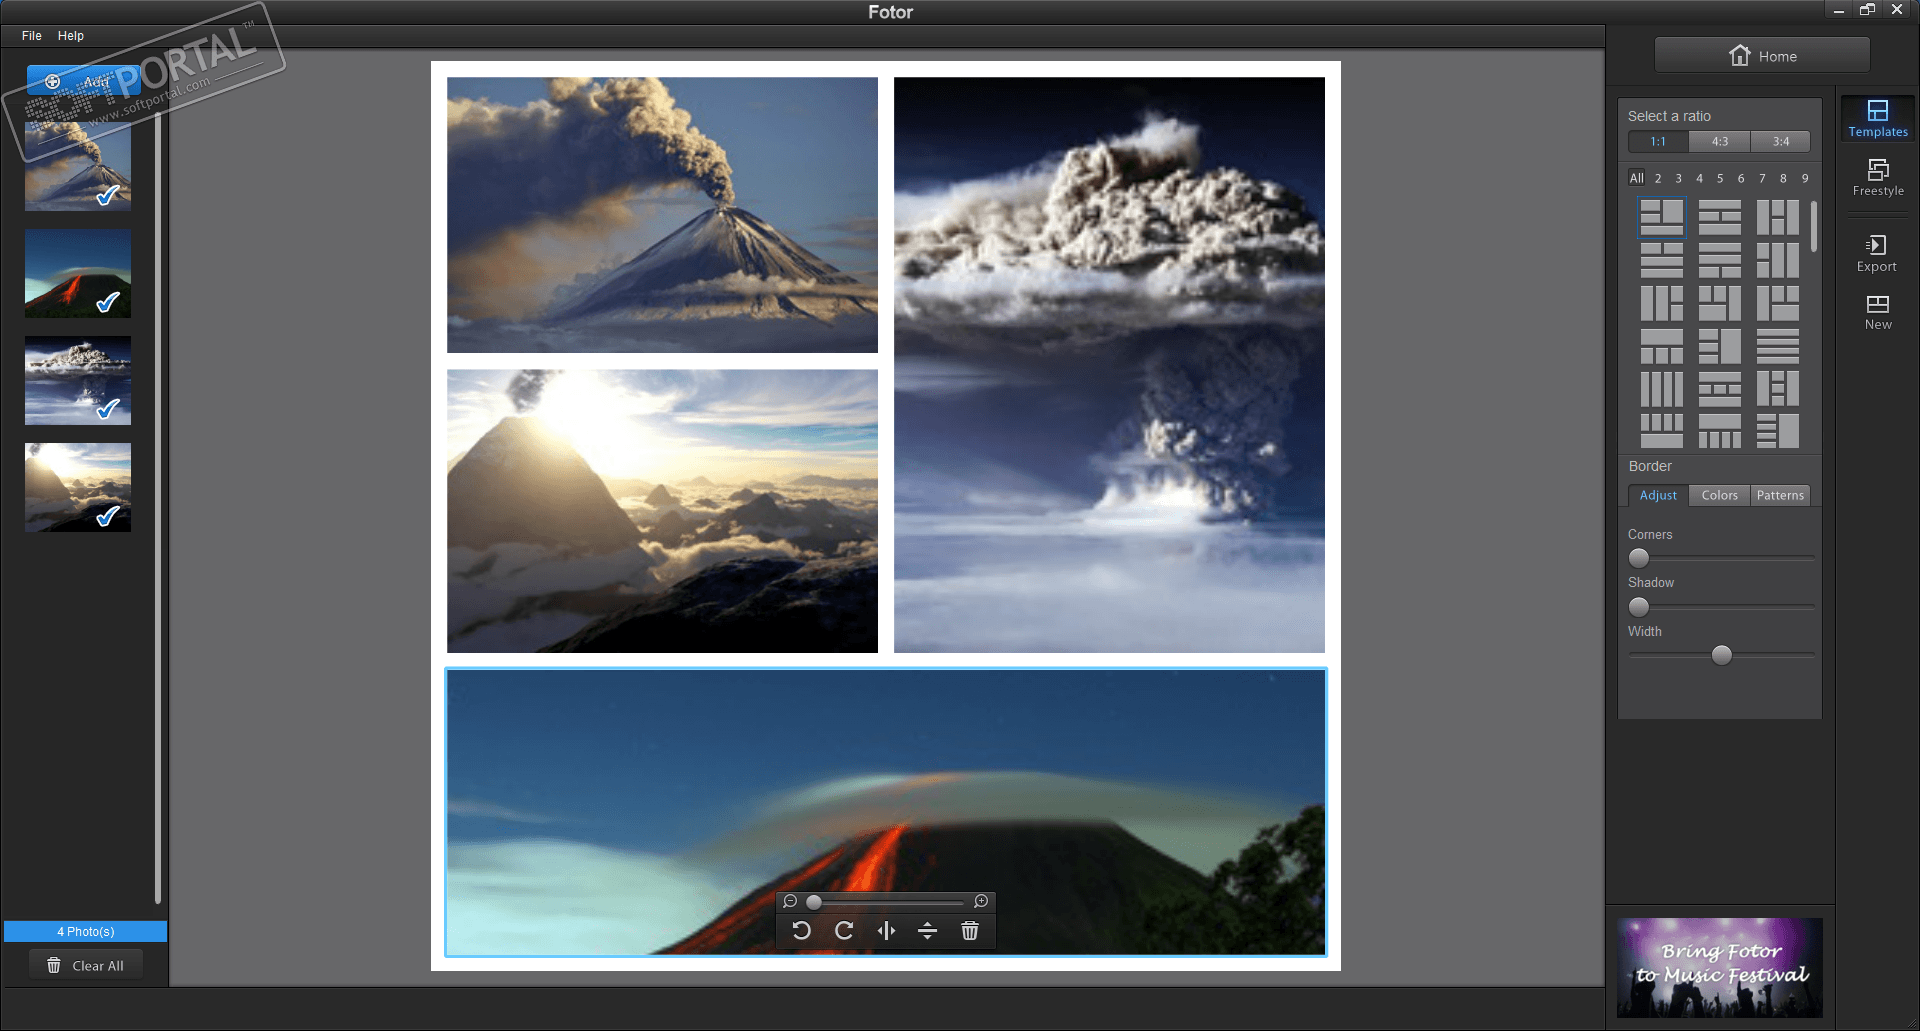The height and width of the screenshot is (1031, 1920).
Task: Open the Export panel
Action: [x=1877, y=253]
